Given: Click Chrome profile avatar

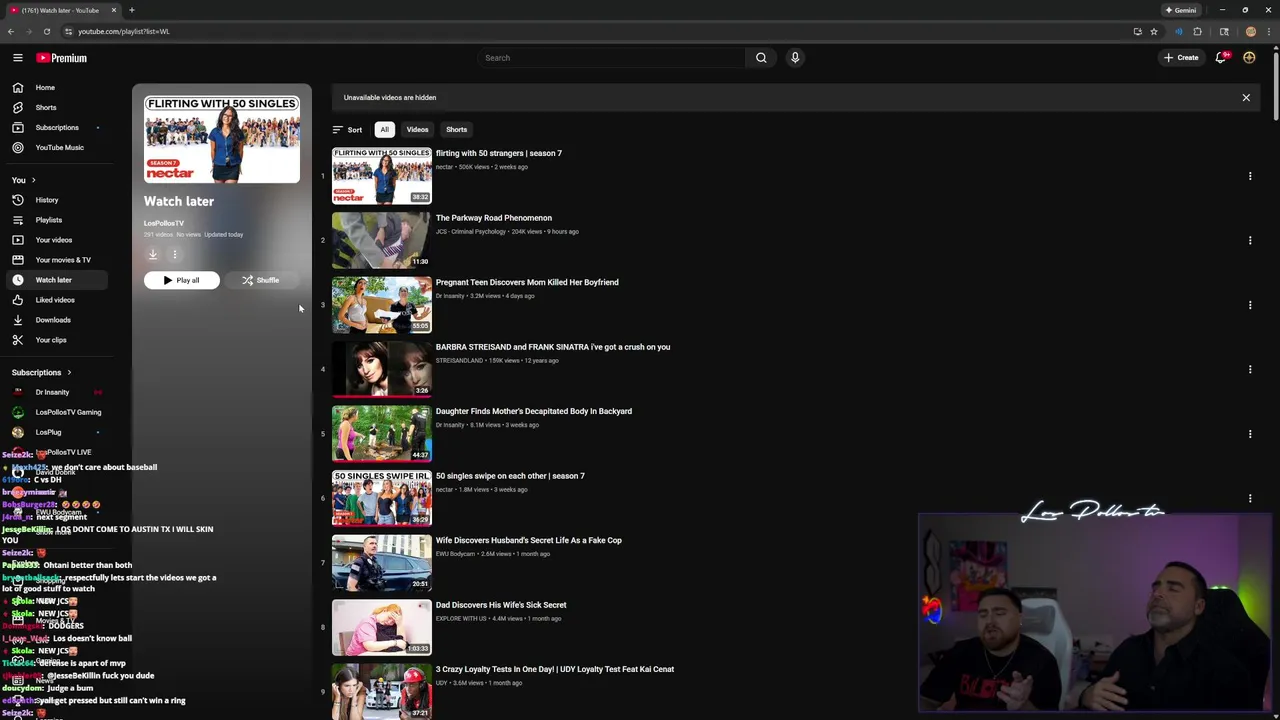Looking at the screenshot, I should coord(1250,31).
